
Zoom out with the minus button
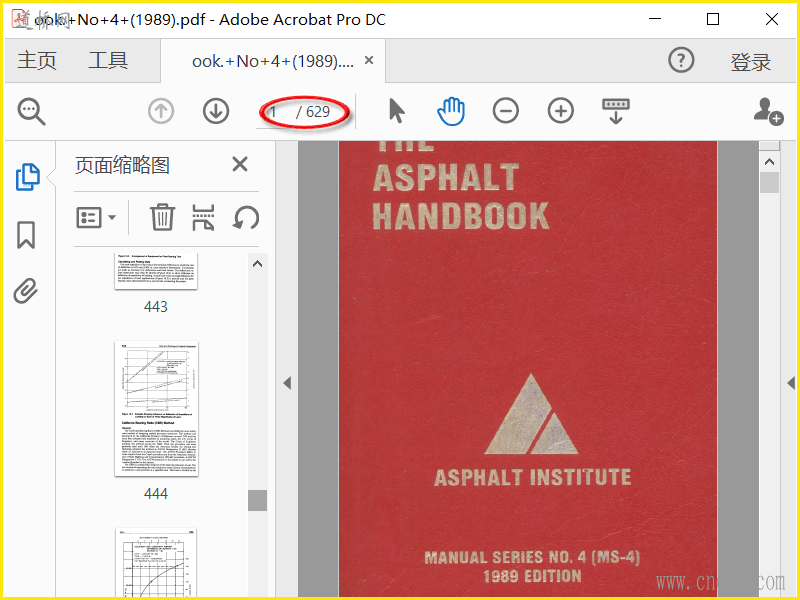(x=506, y=111)
